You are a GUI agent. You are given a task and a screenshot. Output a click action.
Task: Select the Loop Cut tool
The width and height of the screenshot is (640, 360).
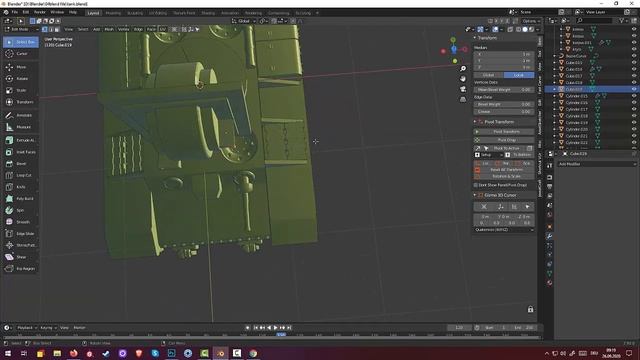21,175
